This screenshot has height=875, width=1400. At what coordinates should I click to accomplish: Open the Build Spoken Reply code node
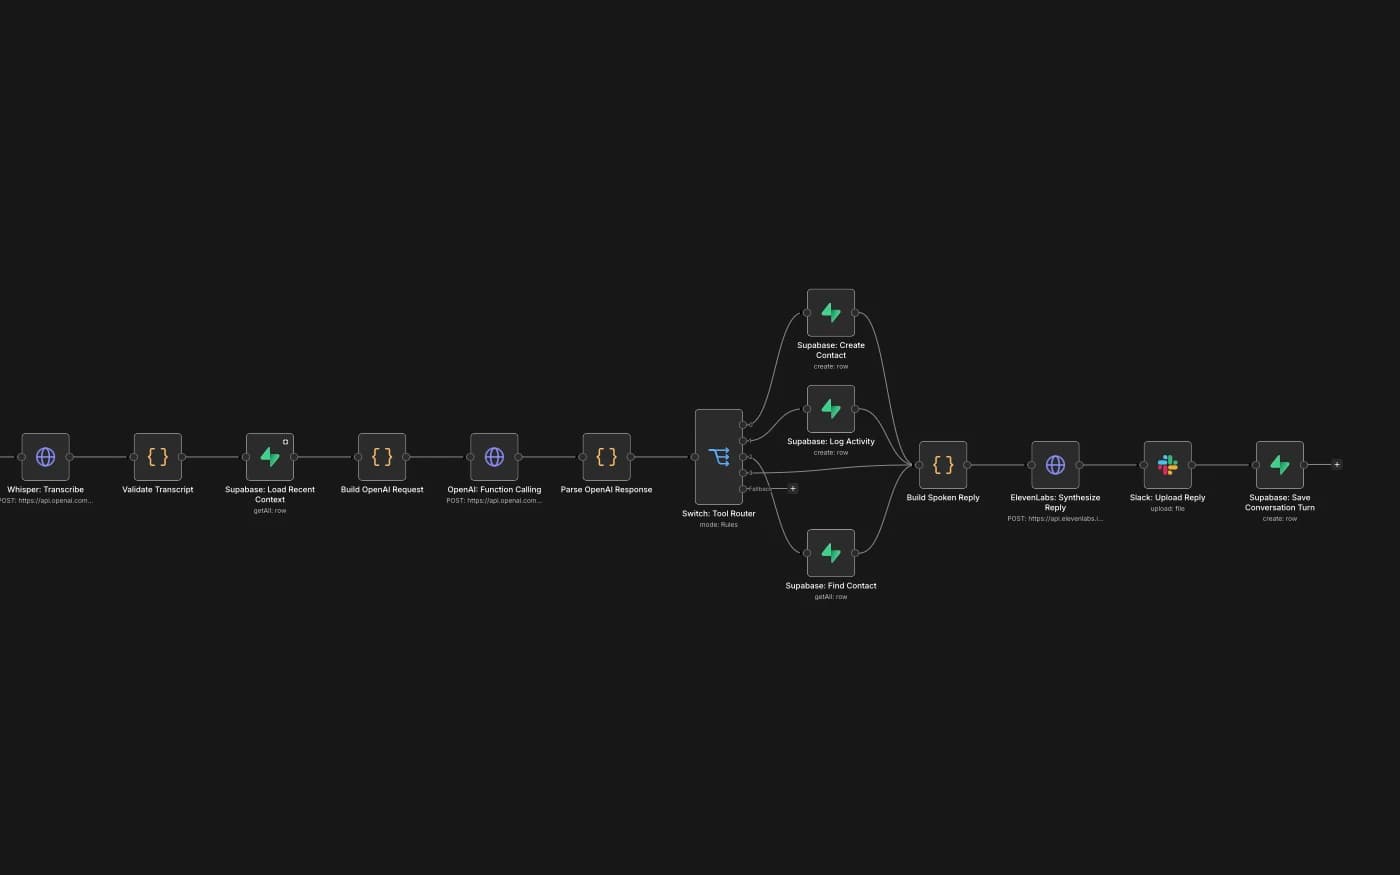point(943,465)
